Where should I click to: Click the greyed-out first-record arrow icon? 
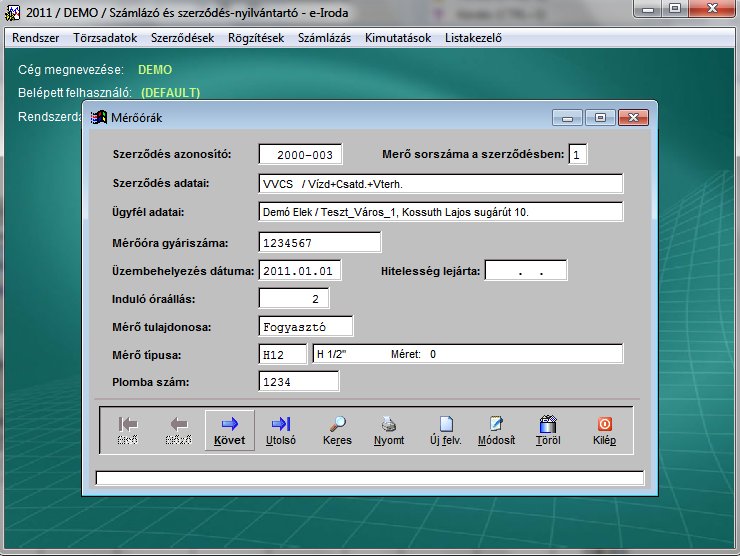[127, 431]
